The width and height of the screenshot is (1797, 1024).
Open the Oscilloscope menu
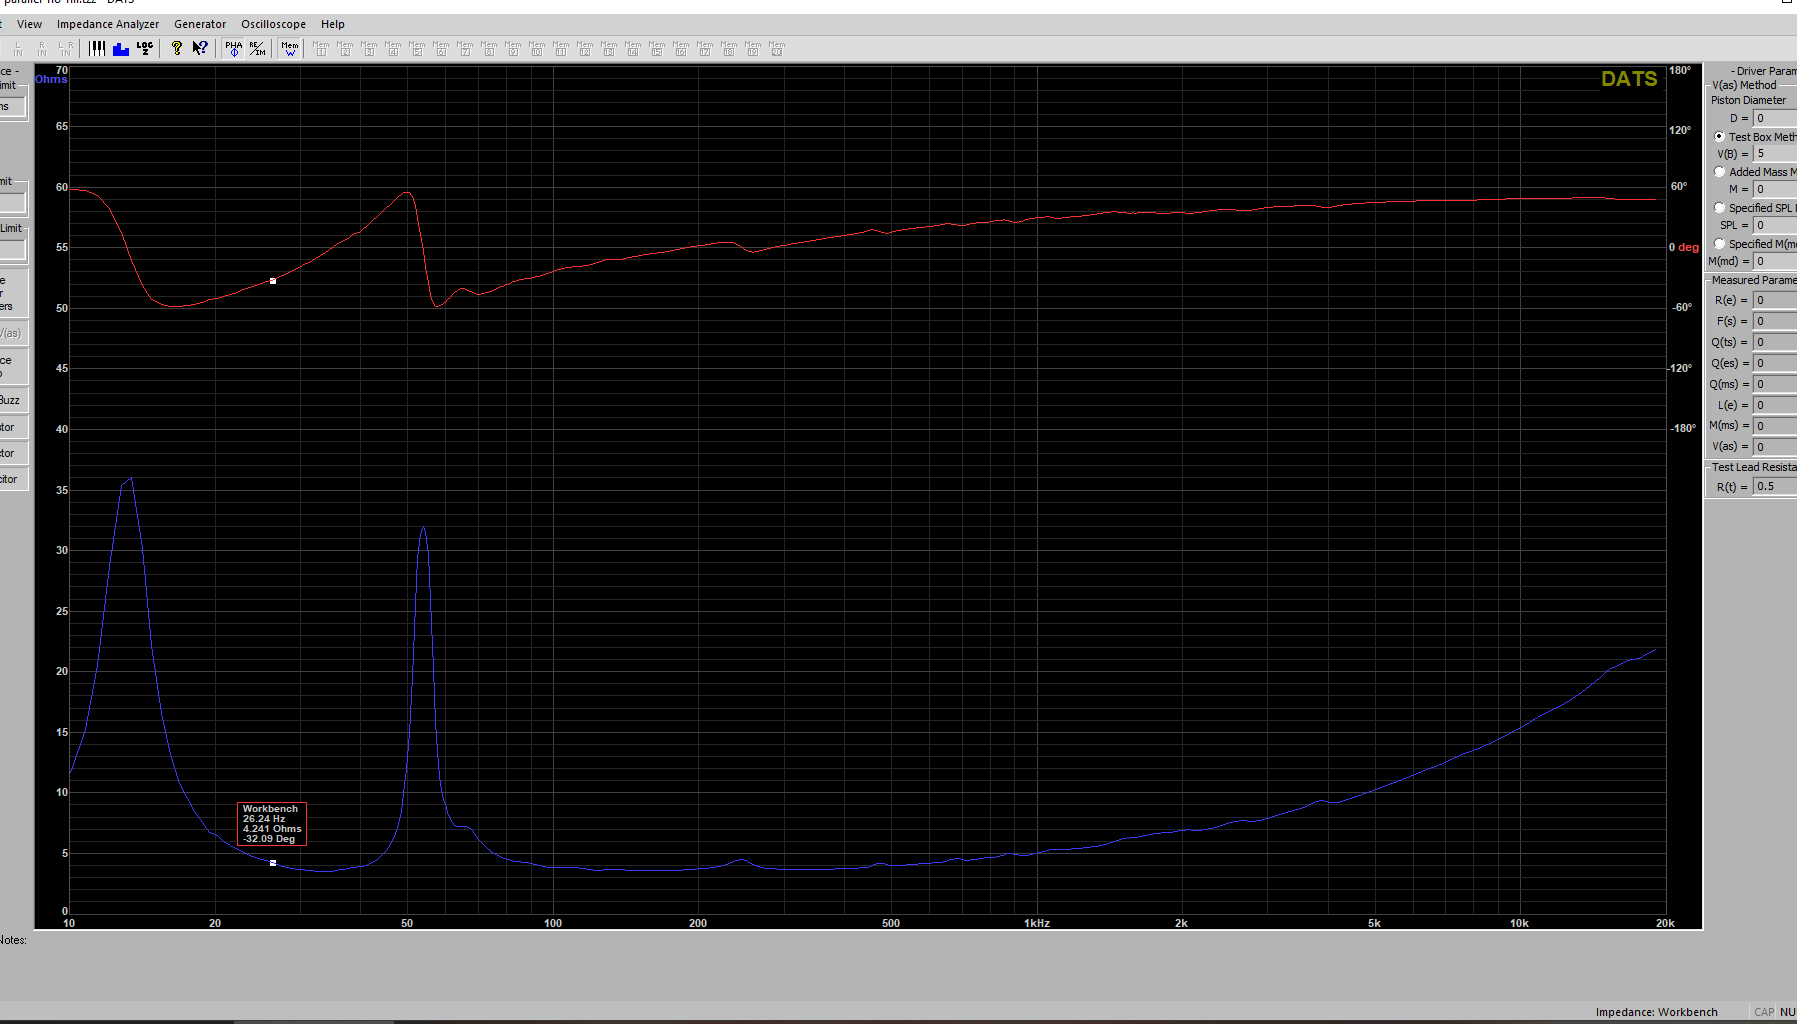[273, 24]
